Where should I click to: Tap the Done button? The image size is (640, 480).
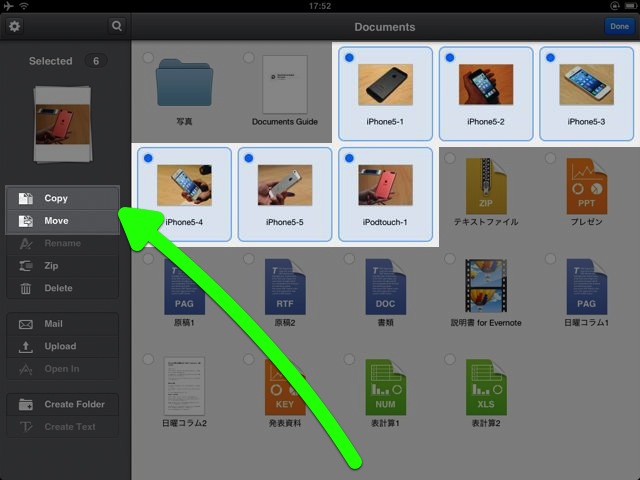[x=619, y=27]
